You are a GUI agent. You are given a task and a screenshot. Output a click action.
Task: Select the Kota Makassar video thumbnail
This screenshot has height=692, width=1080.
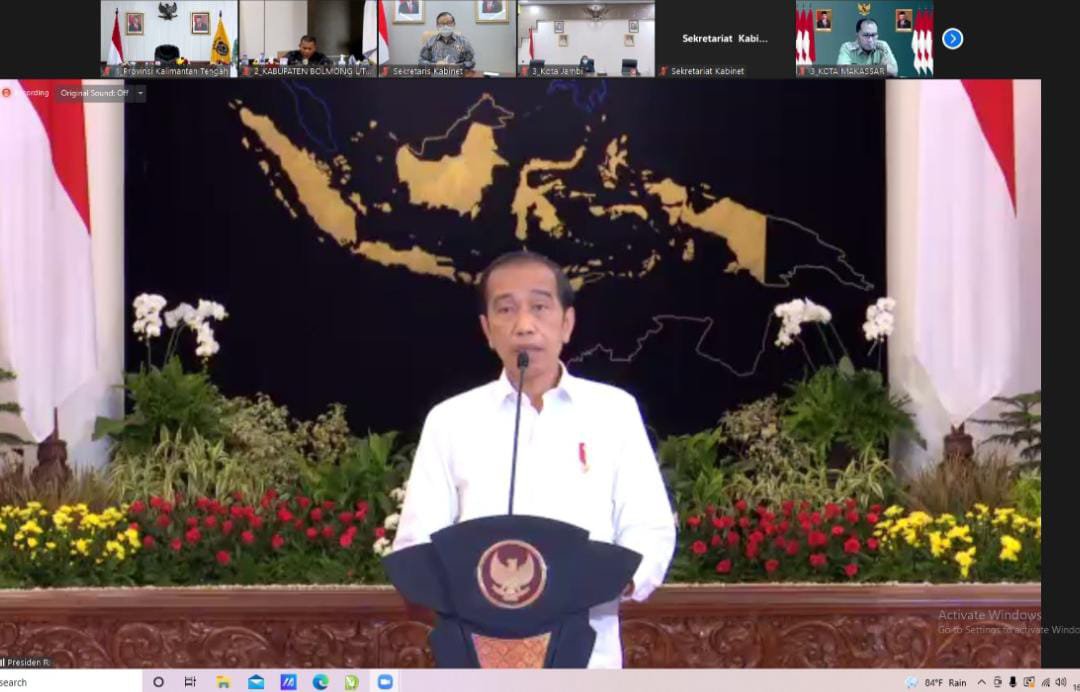tap(864, 38)
